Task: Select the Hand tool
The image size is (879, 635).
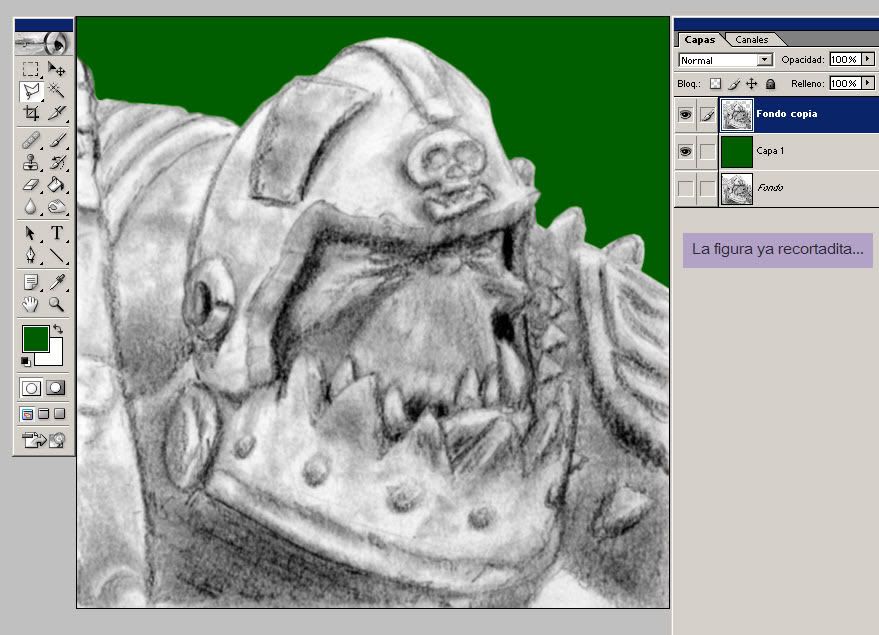Action: click(x=30, y=304)
